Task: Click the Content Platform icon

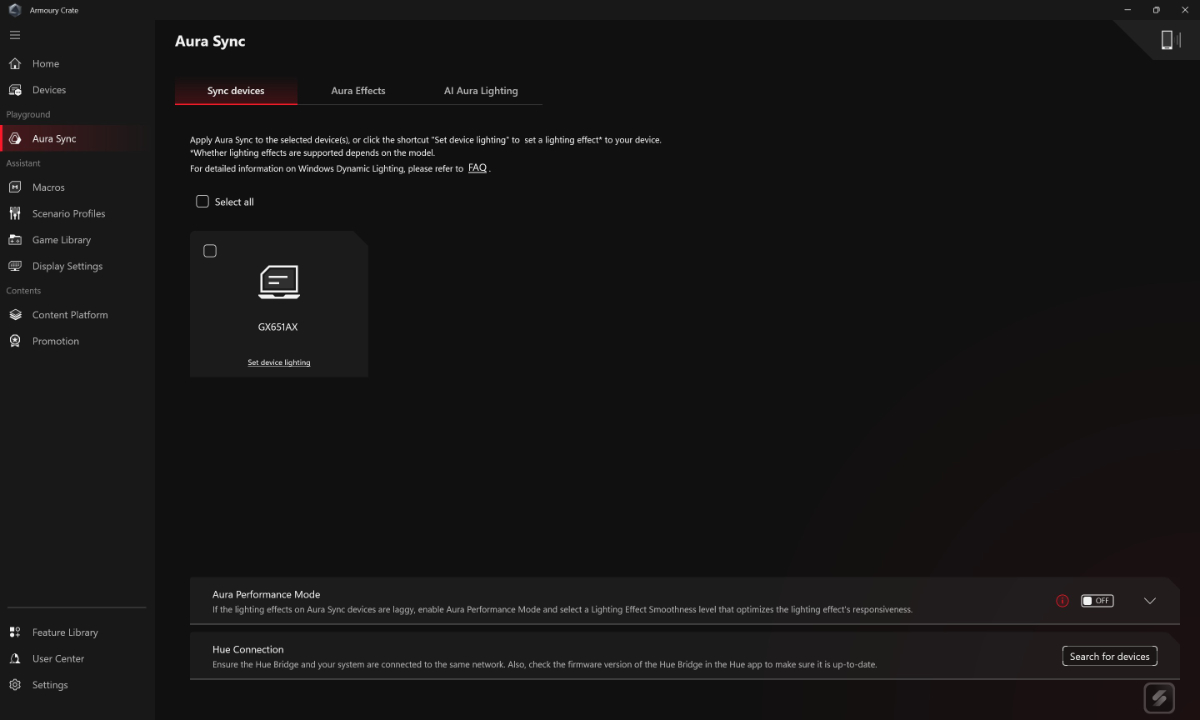Action: 15,315
